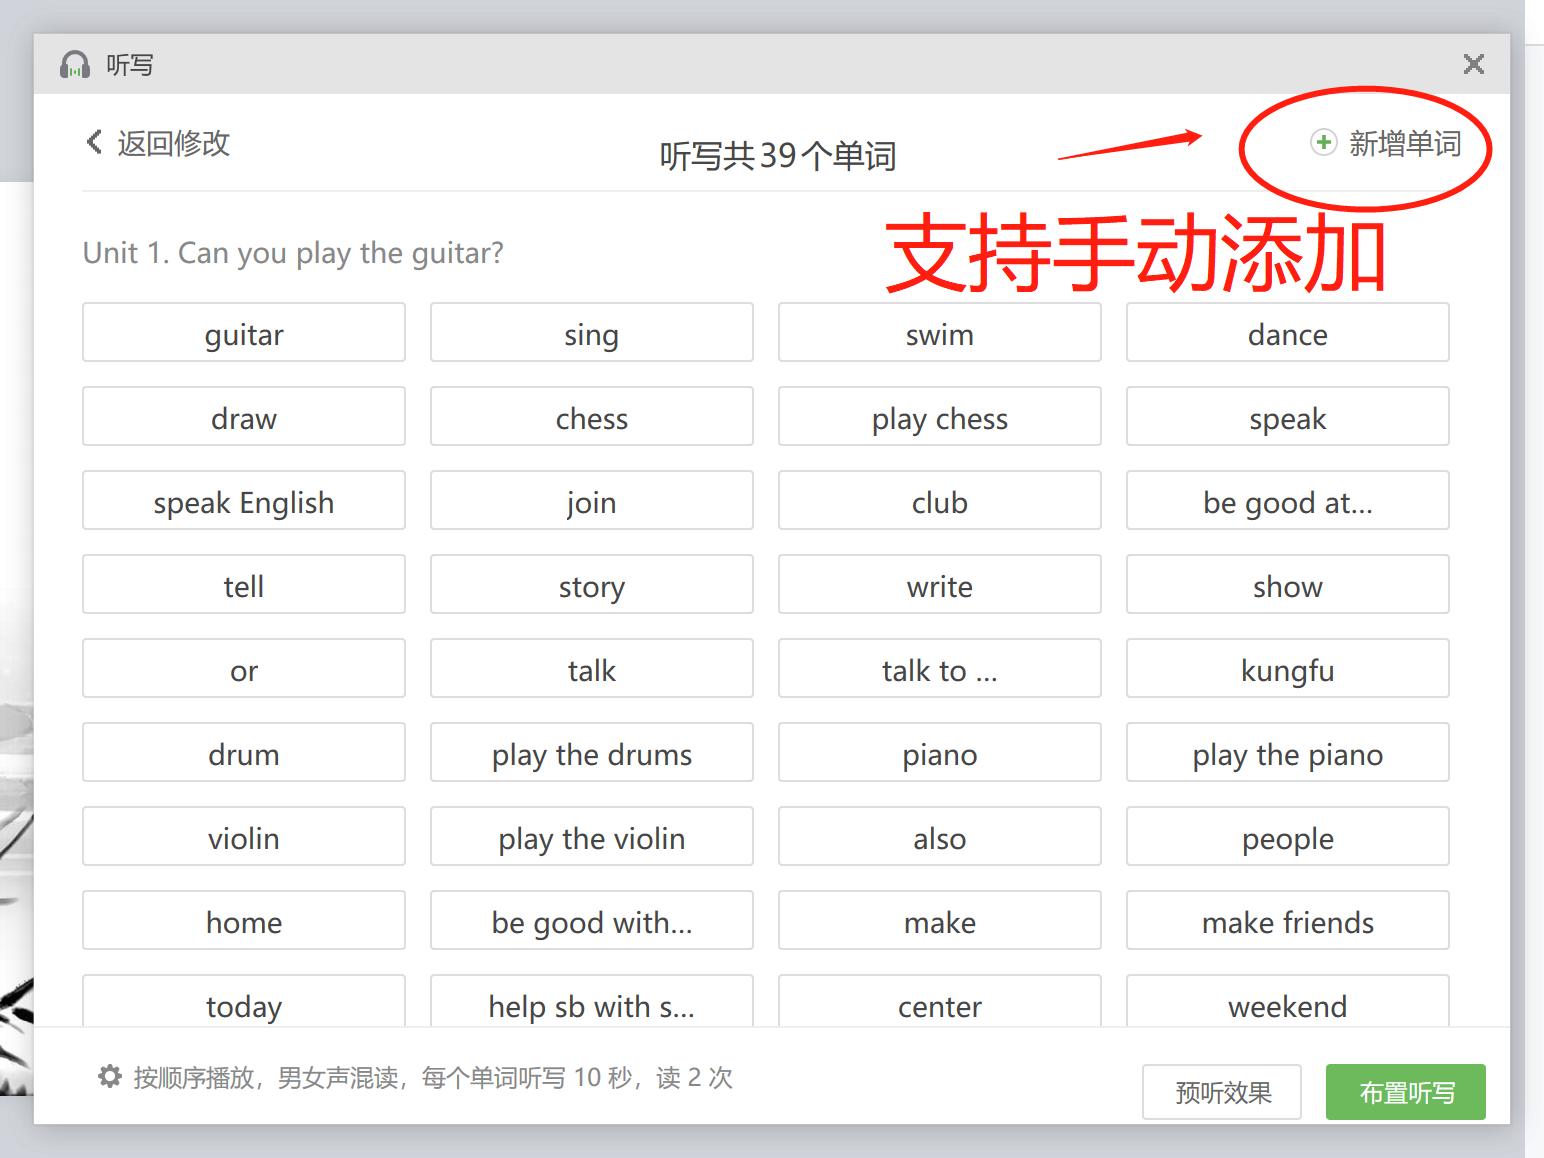Select the phrase "be good with..."
The height and width of the screenshot is (1158, 1544).
(x=592, y=920)
